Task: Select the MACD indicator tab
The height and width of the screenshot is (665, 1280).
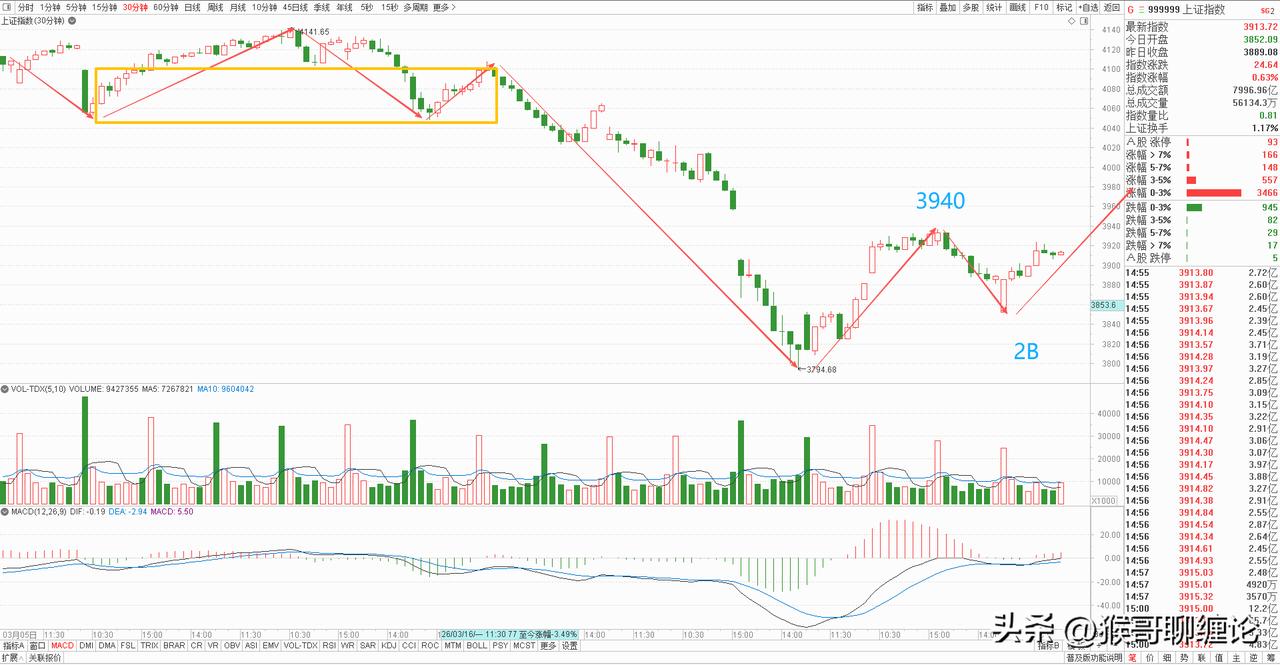Action: tap(63, 646)
